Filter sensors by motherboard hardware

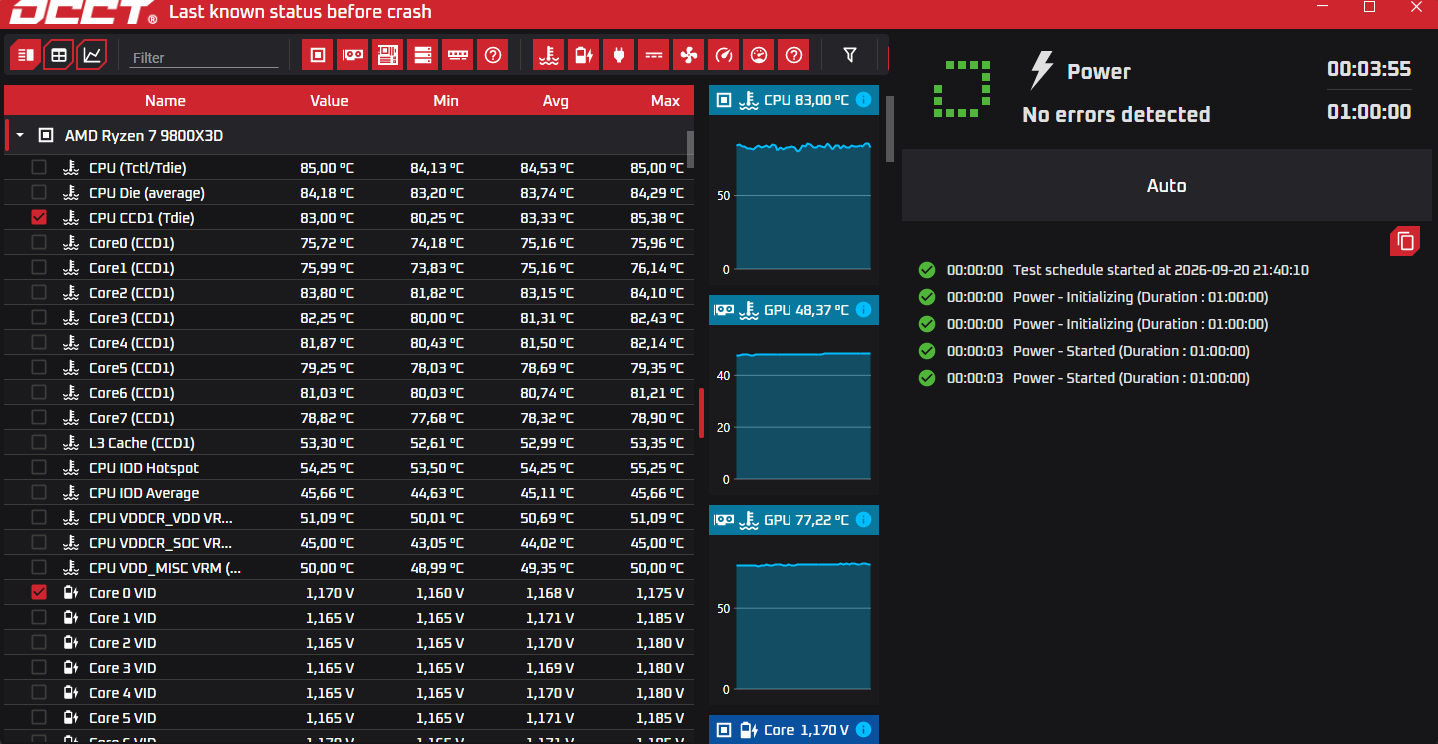pos(388,55)
